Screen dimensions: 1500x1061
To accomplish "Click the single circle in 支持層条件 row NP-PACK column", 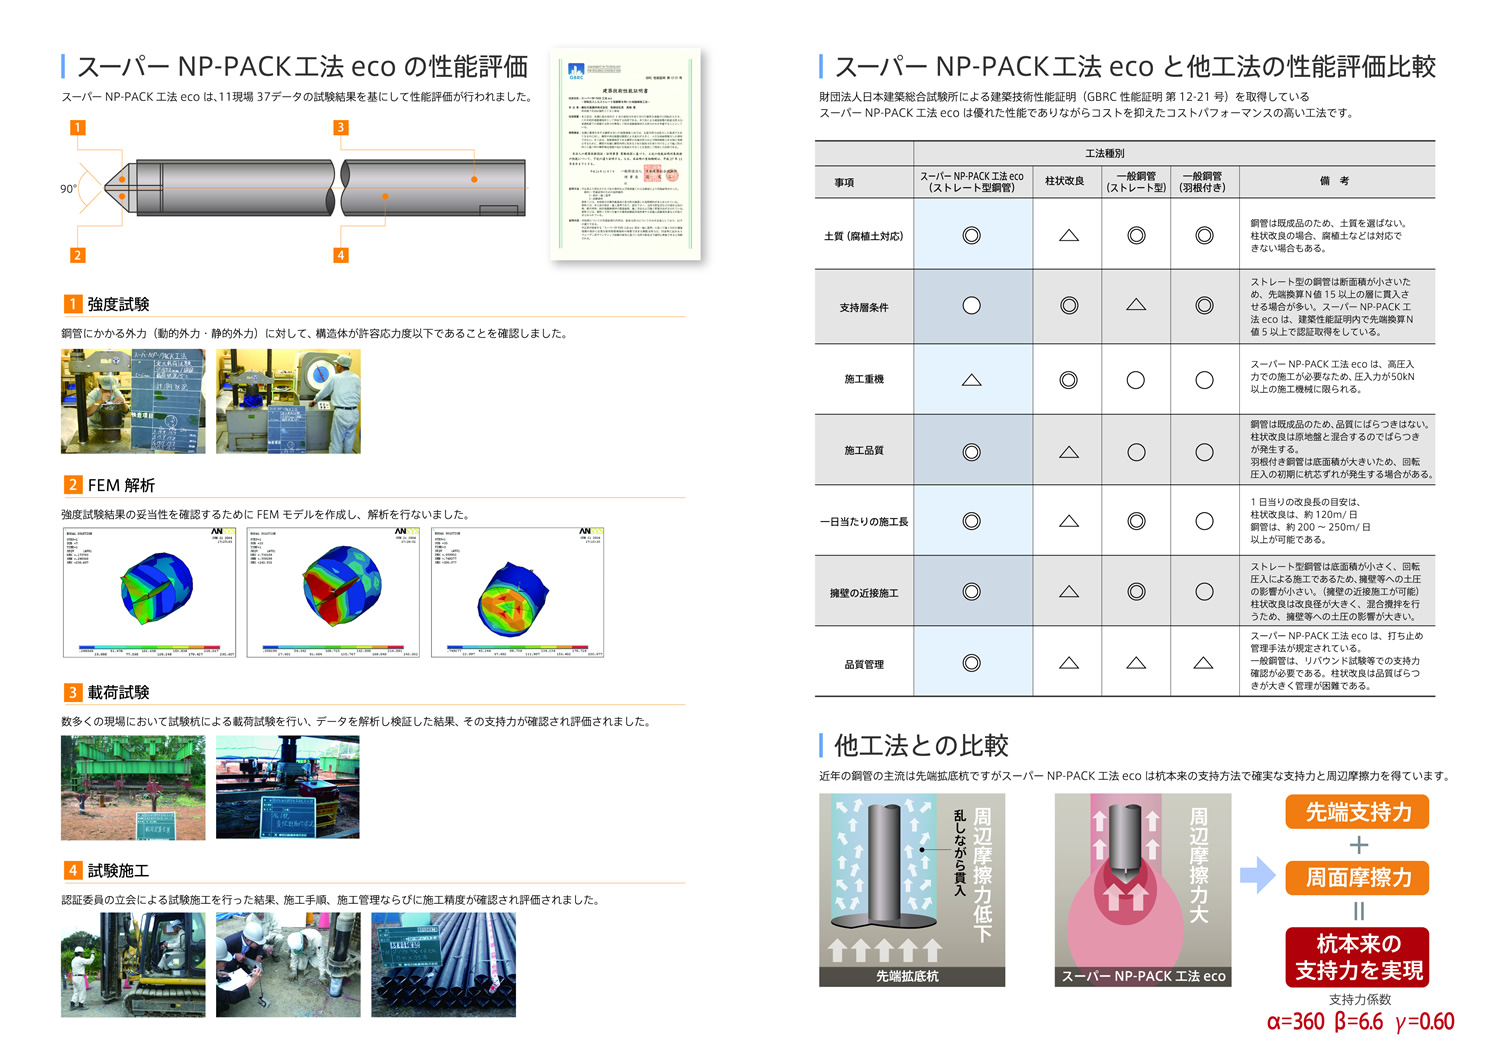I will (x=971, y=305).
